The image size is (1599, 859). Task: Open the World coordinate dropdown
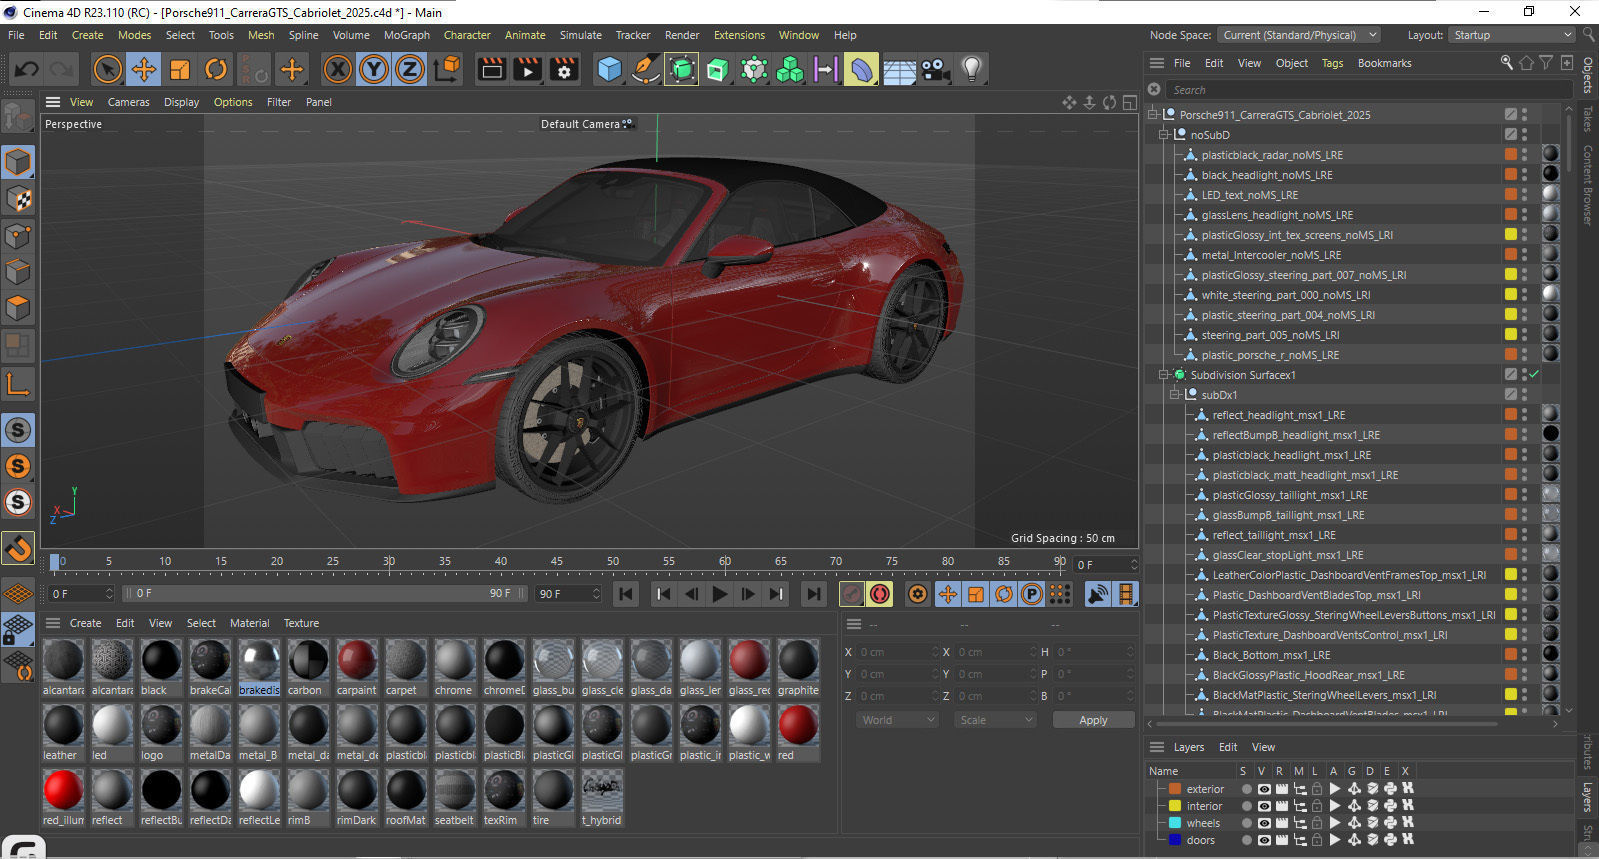tap(897, 720)
